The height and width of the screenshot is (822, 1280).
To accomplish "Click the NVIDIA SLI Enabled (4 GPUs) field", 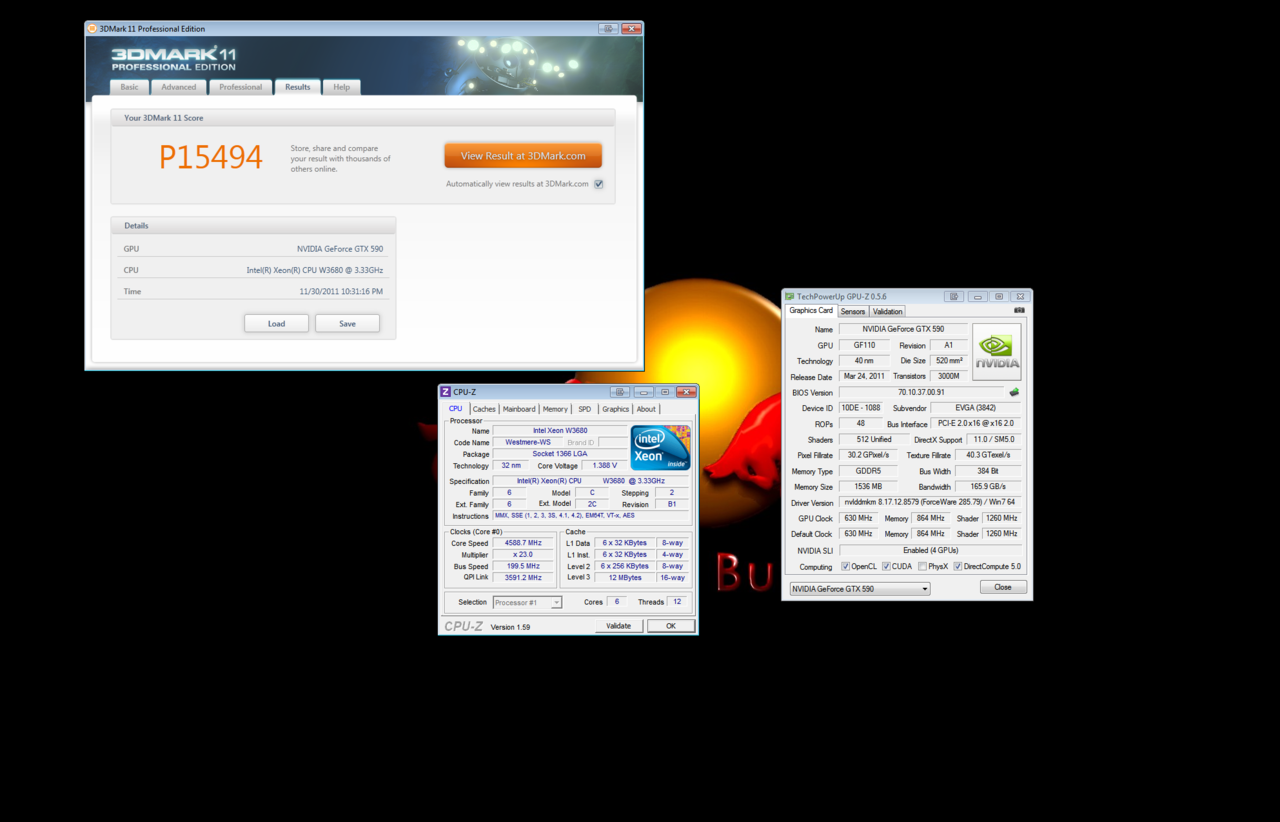I will (x=930, y=550).
